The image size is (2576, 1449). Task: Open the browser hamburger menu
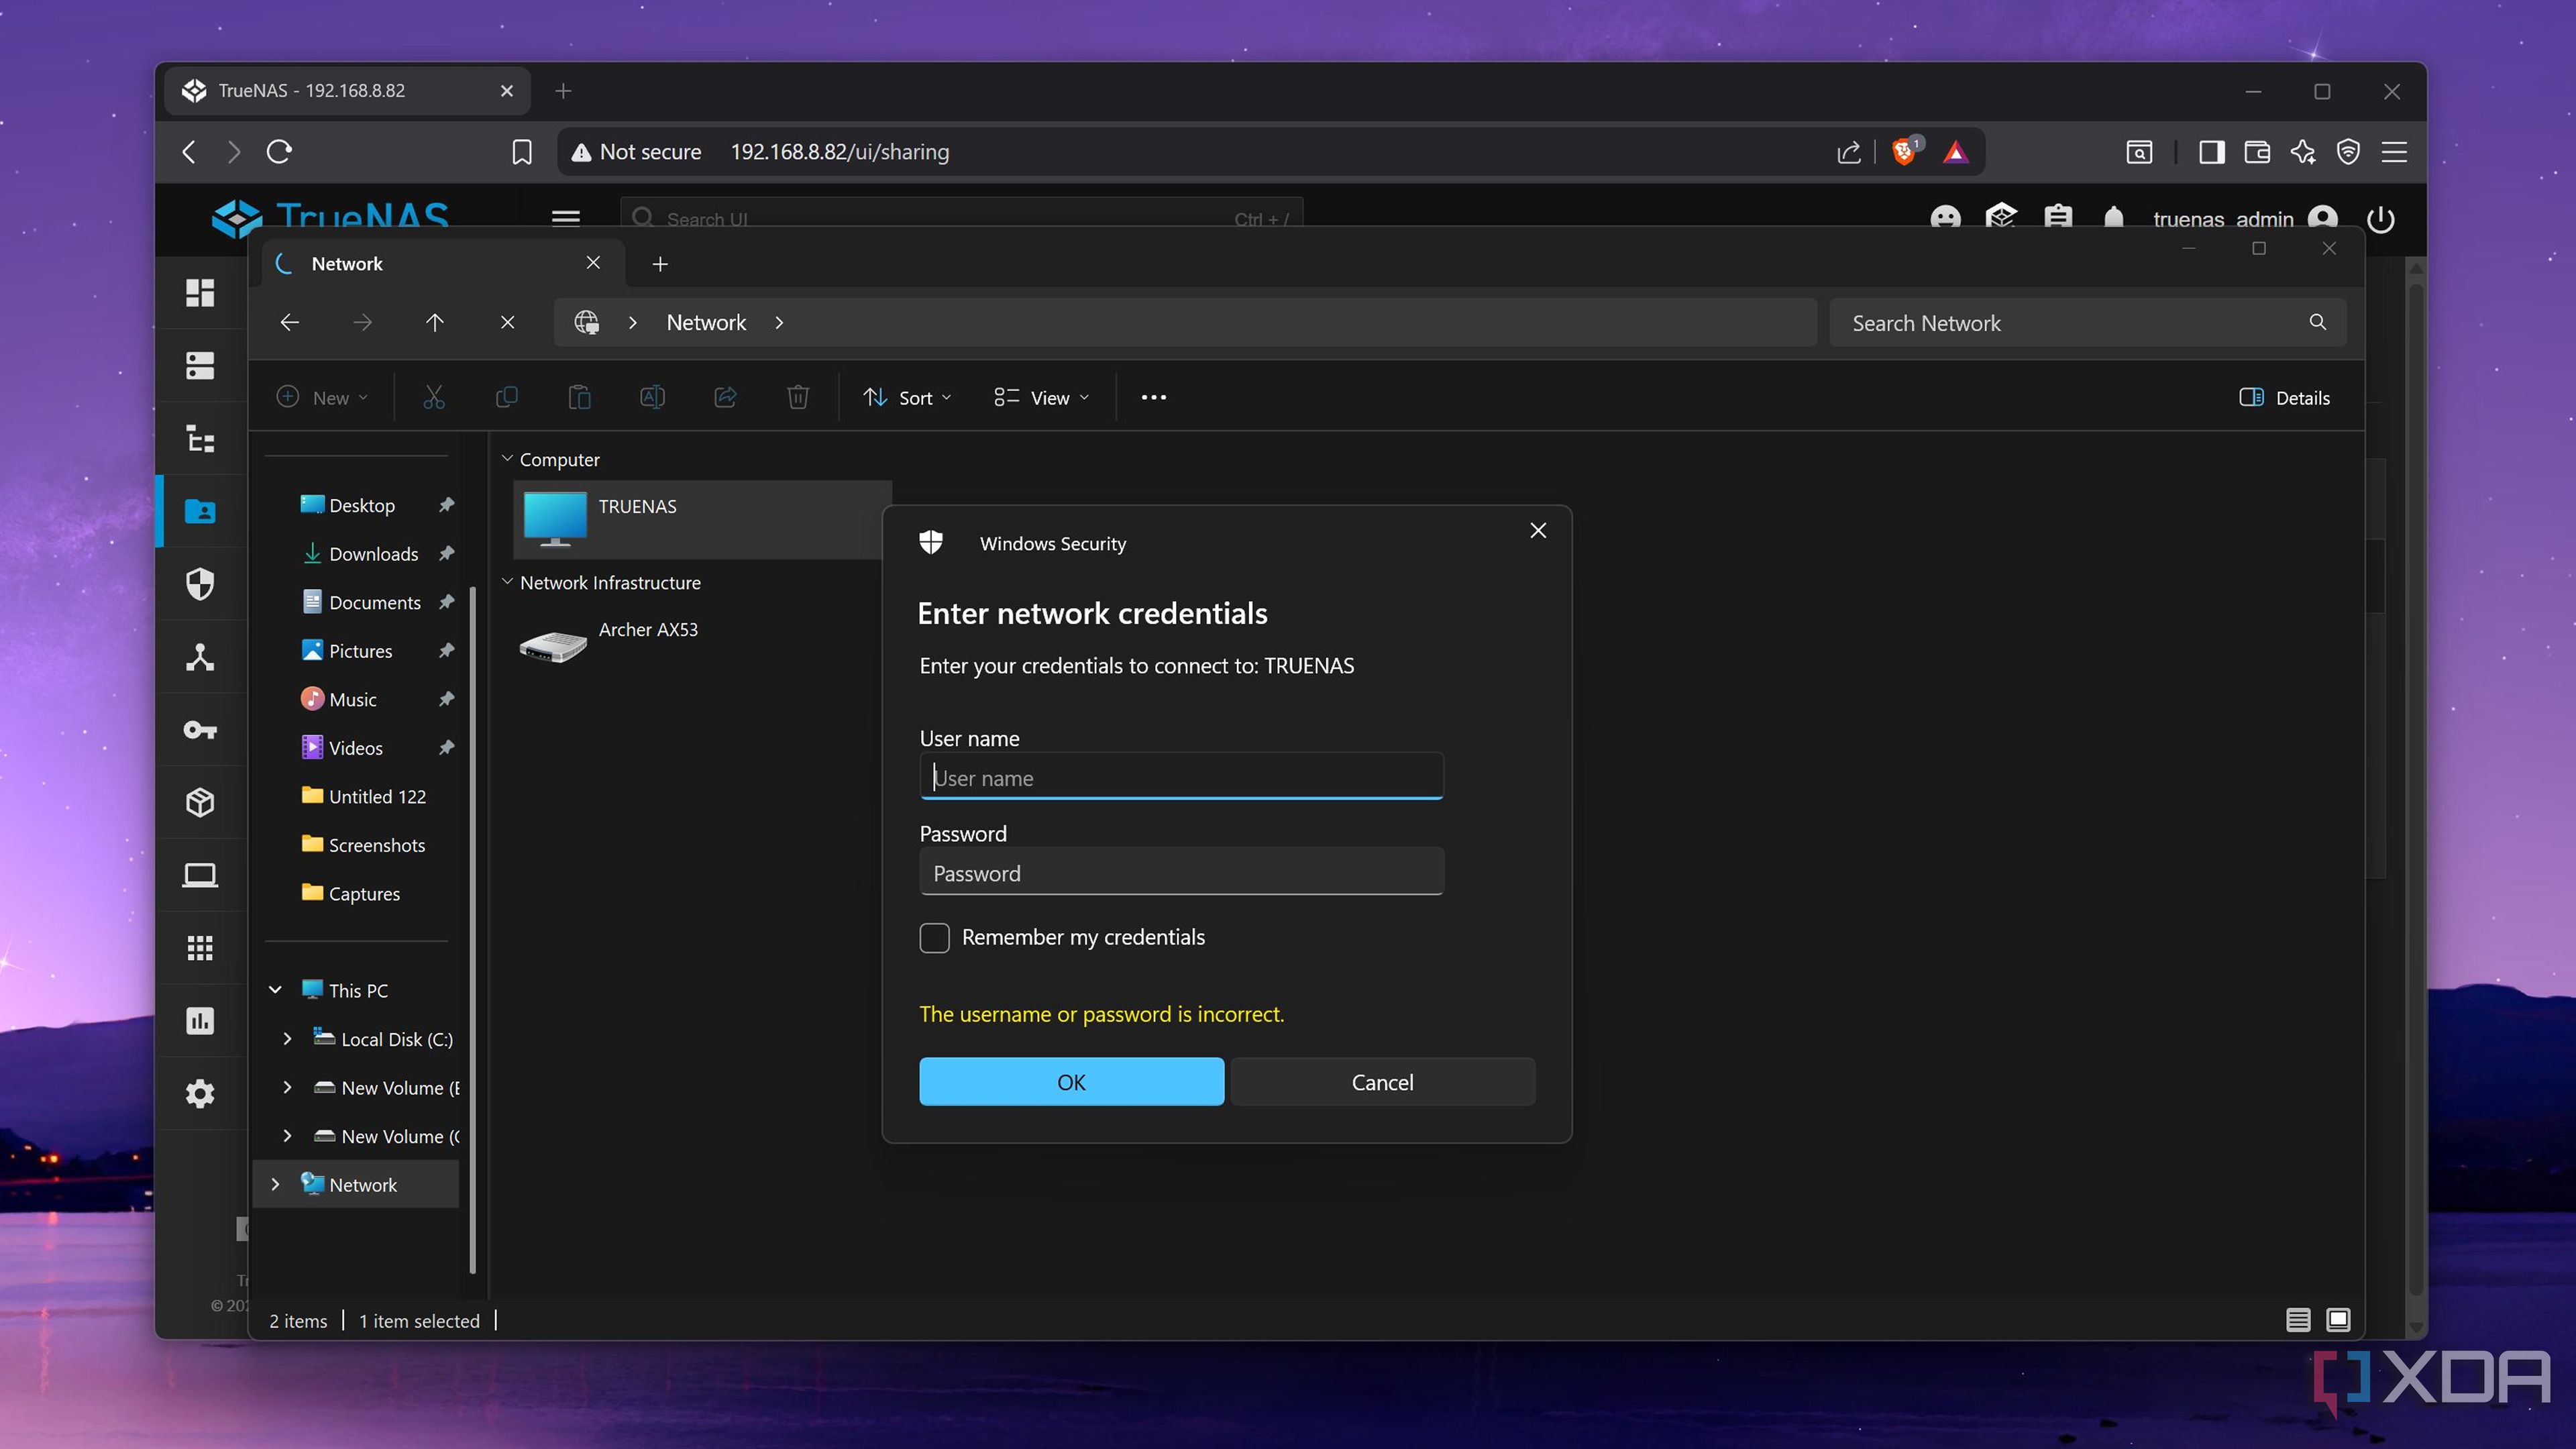(x=2394, y=152)
